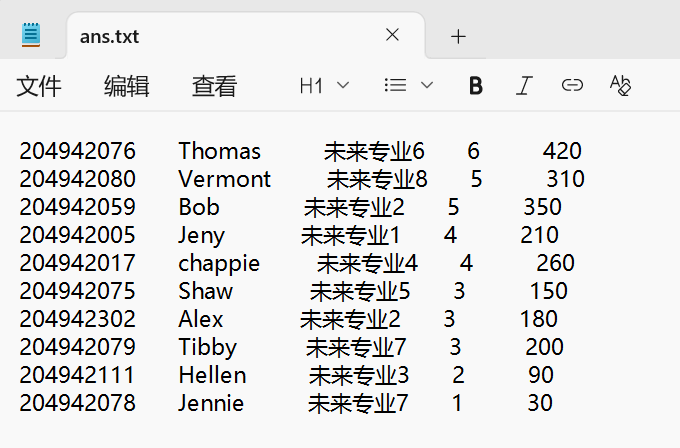Click 未来专业6 in Thomas row
This screenshot has width=680, height=448.
coord(374,151)
